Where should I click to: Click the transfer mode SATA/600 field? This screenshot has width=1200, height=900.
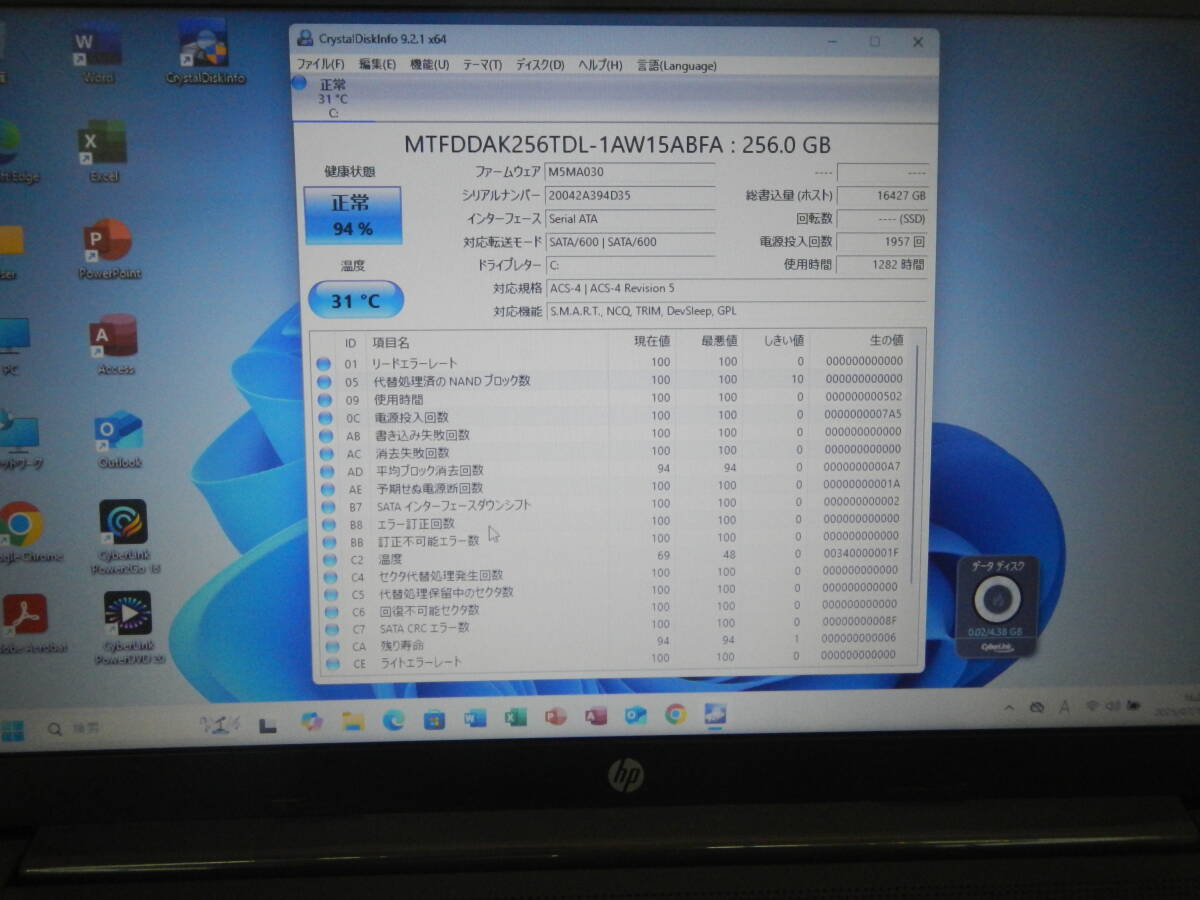pyautogui.click(x=630, y=241)
